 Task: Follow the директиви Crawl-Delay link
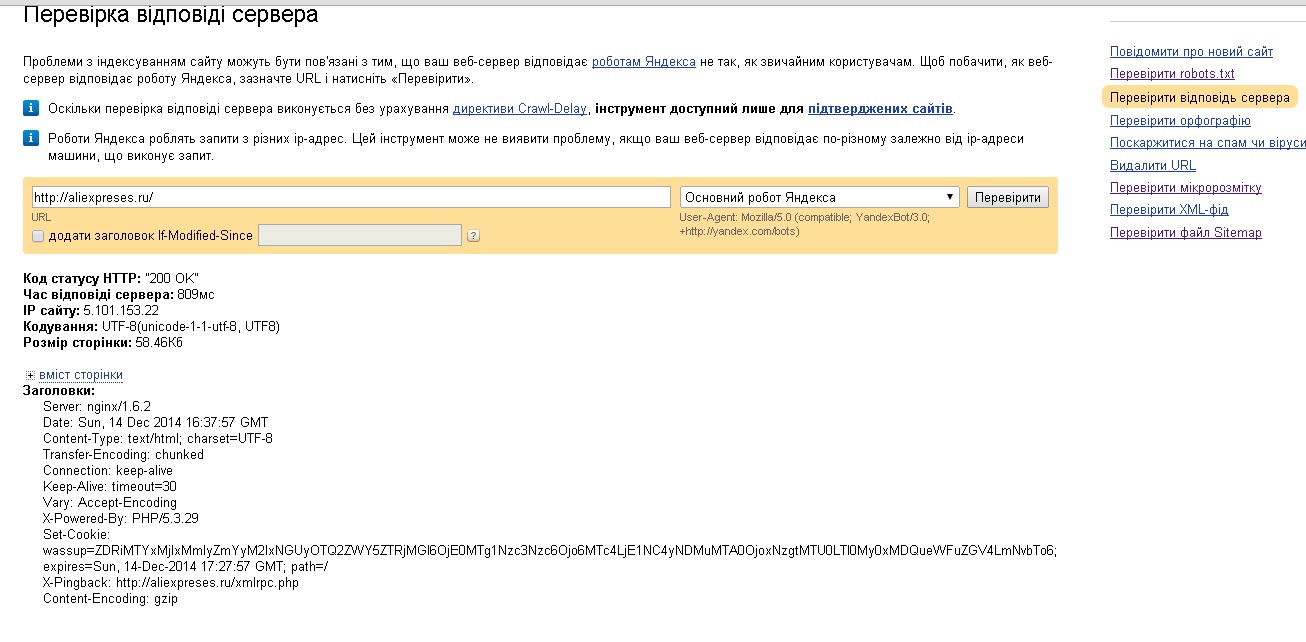(520, 108)
